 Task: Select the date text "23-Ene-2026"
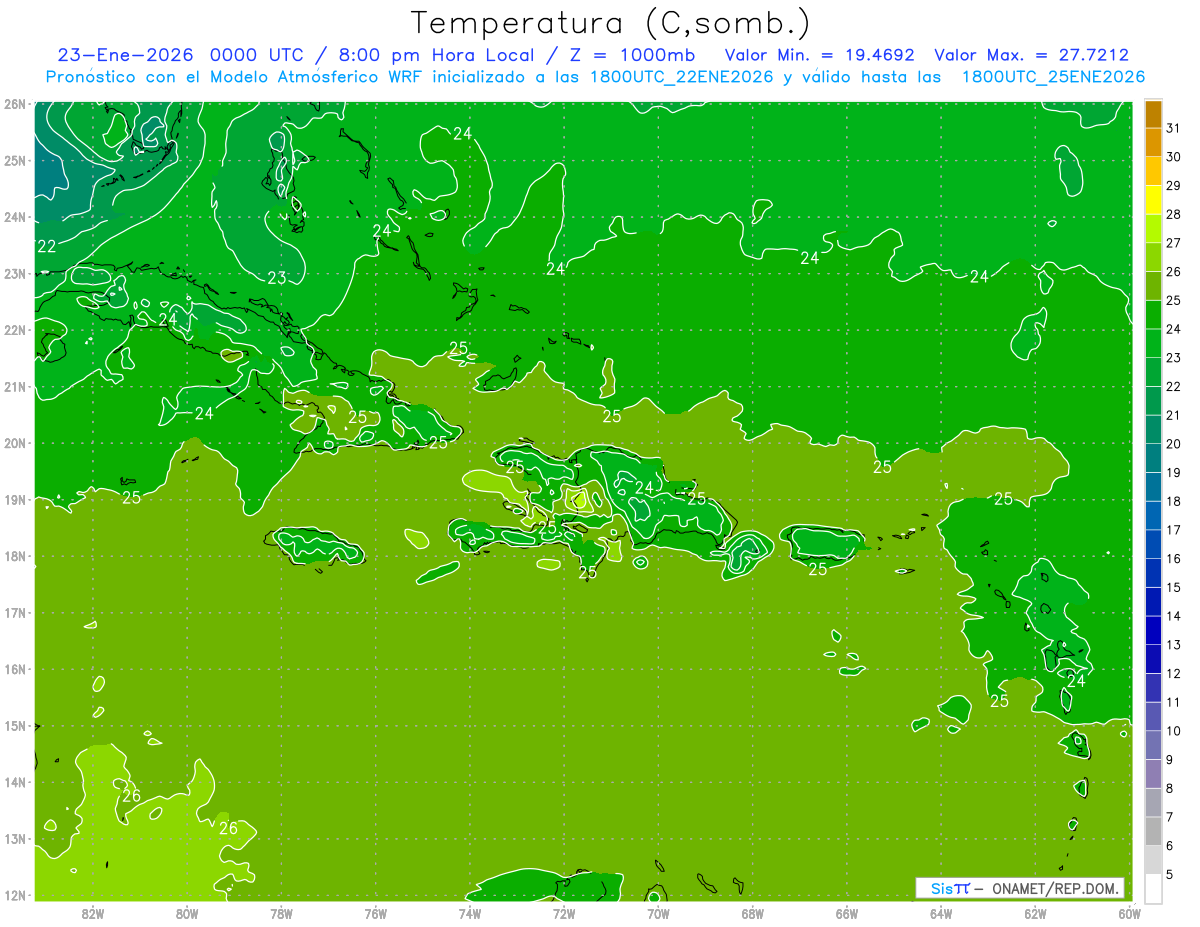125,55
